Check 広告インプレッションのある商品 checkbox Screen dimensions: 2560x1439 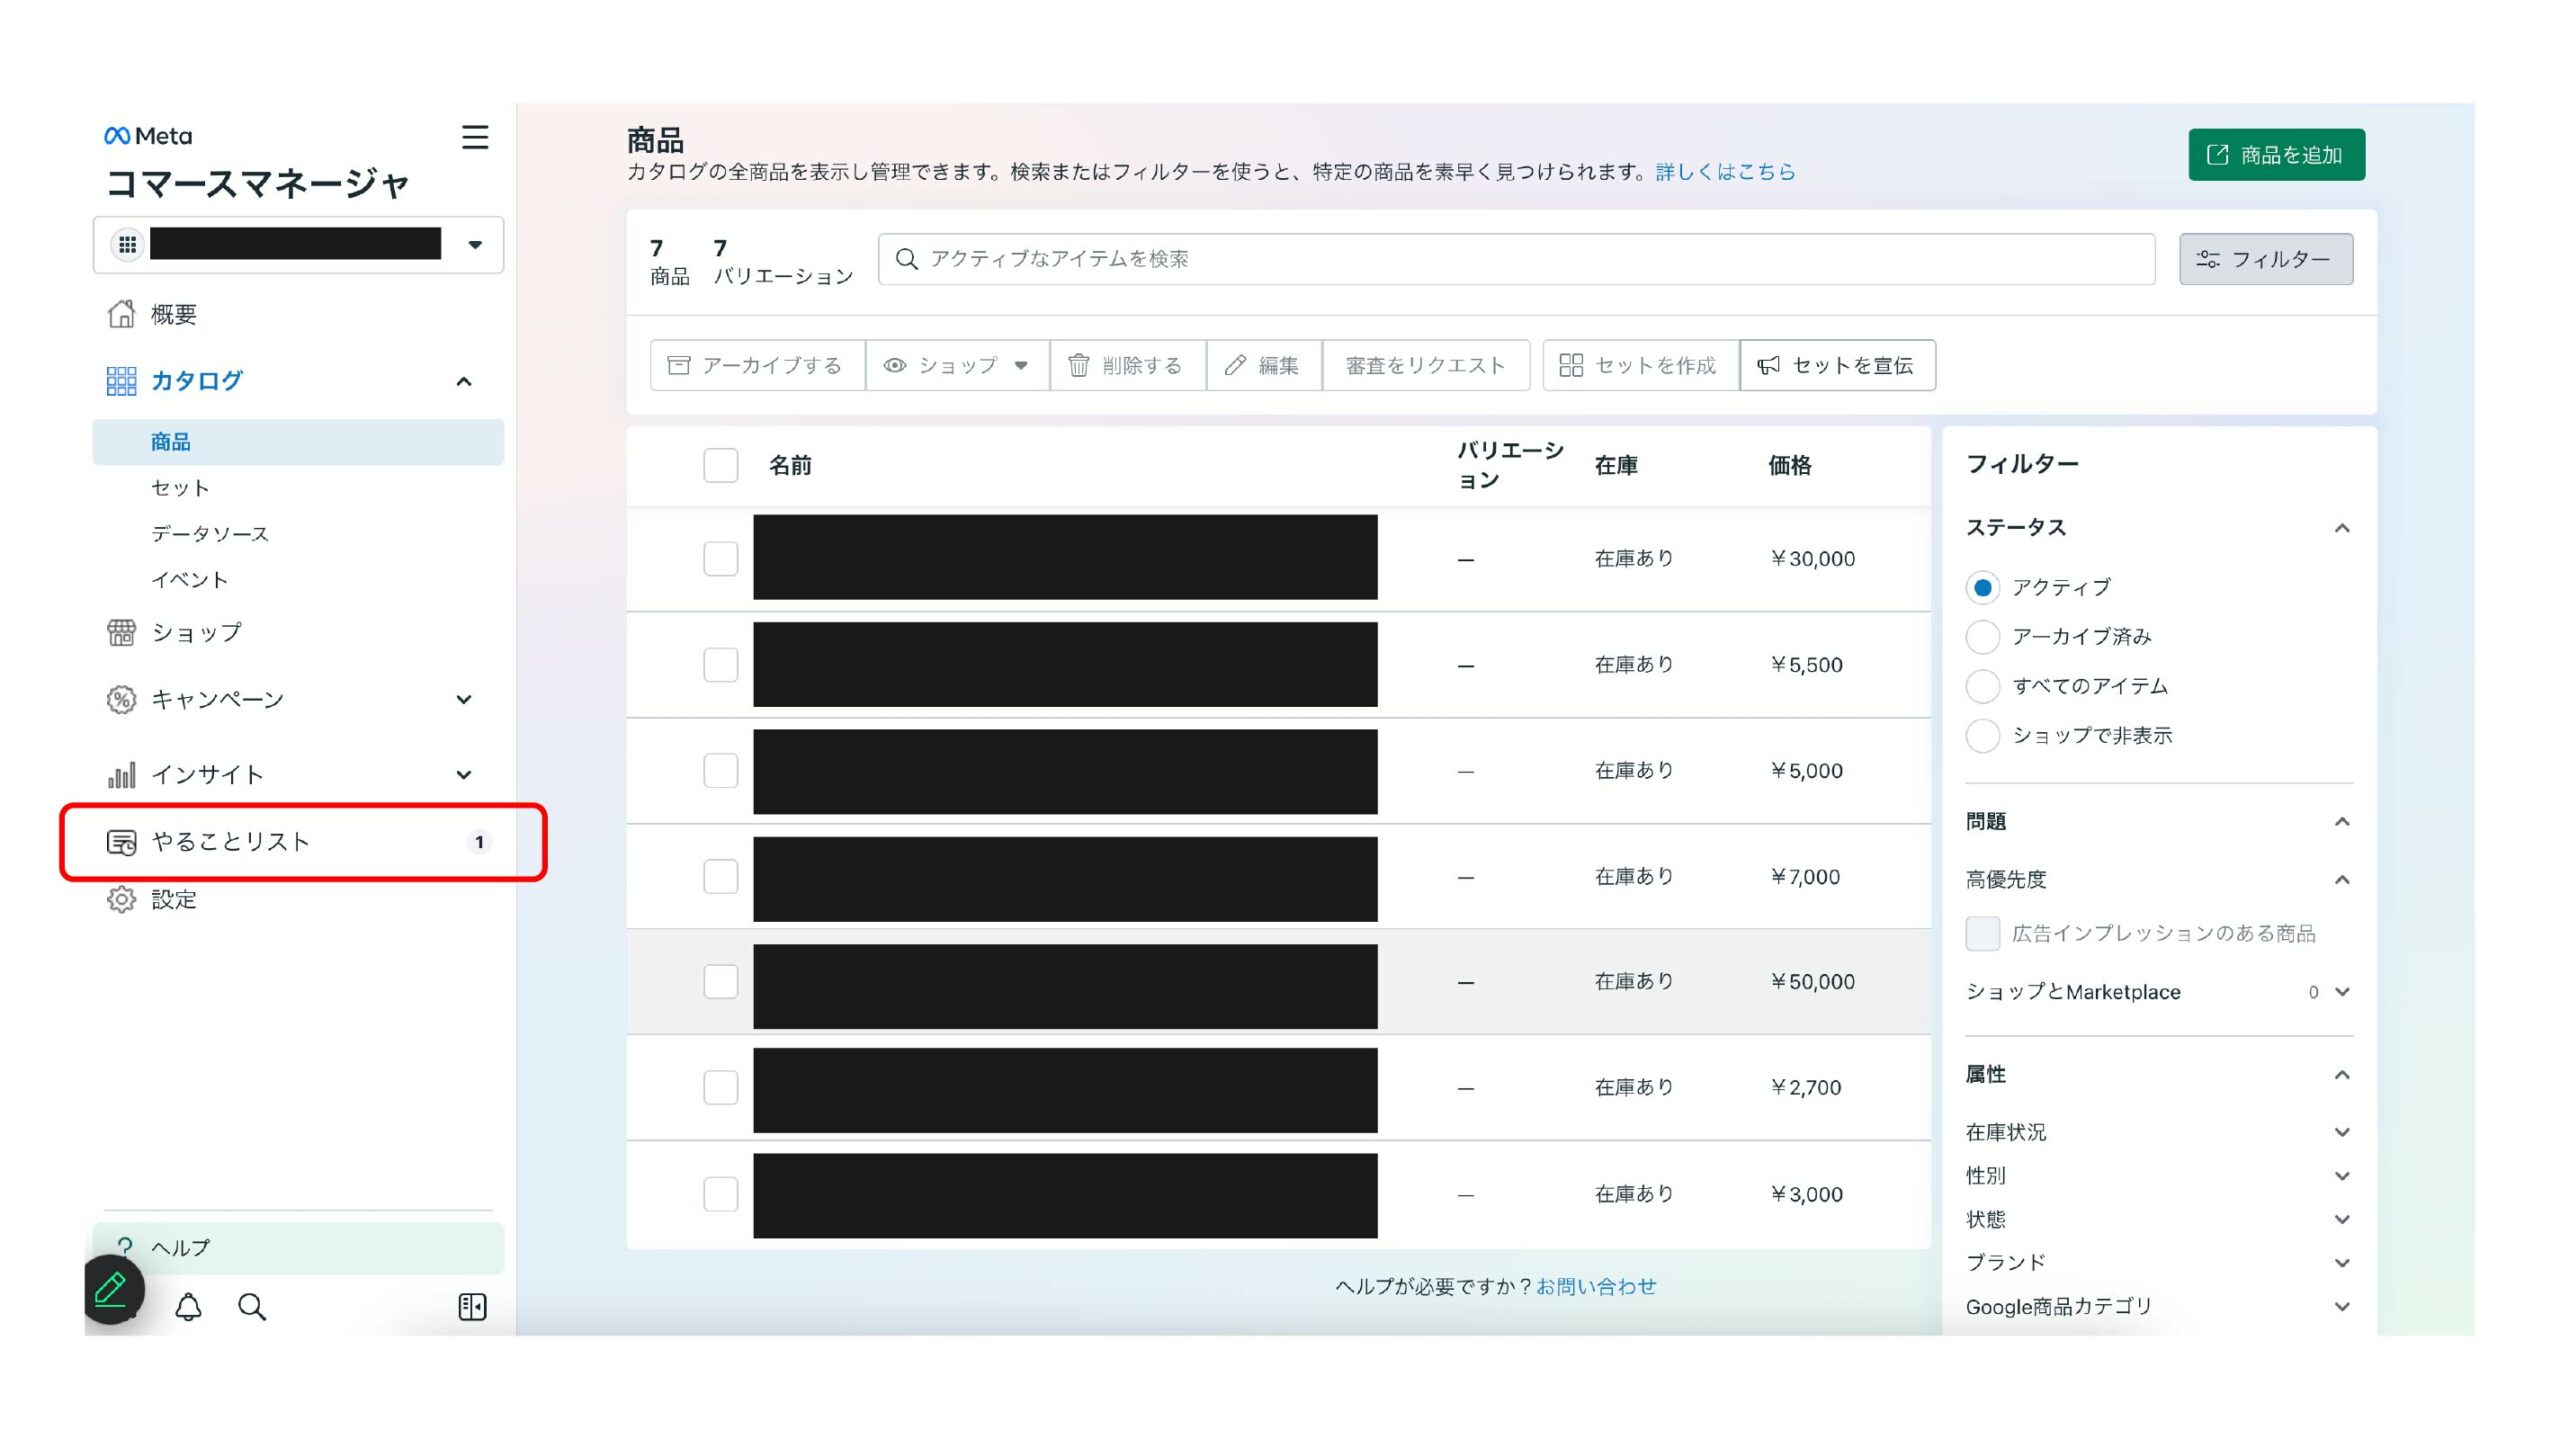point(1982,933)
